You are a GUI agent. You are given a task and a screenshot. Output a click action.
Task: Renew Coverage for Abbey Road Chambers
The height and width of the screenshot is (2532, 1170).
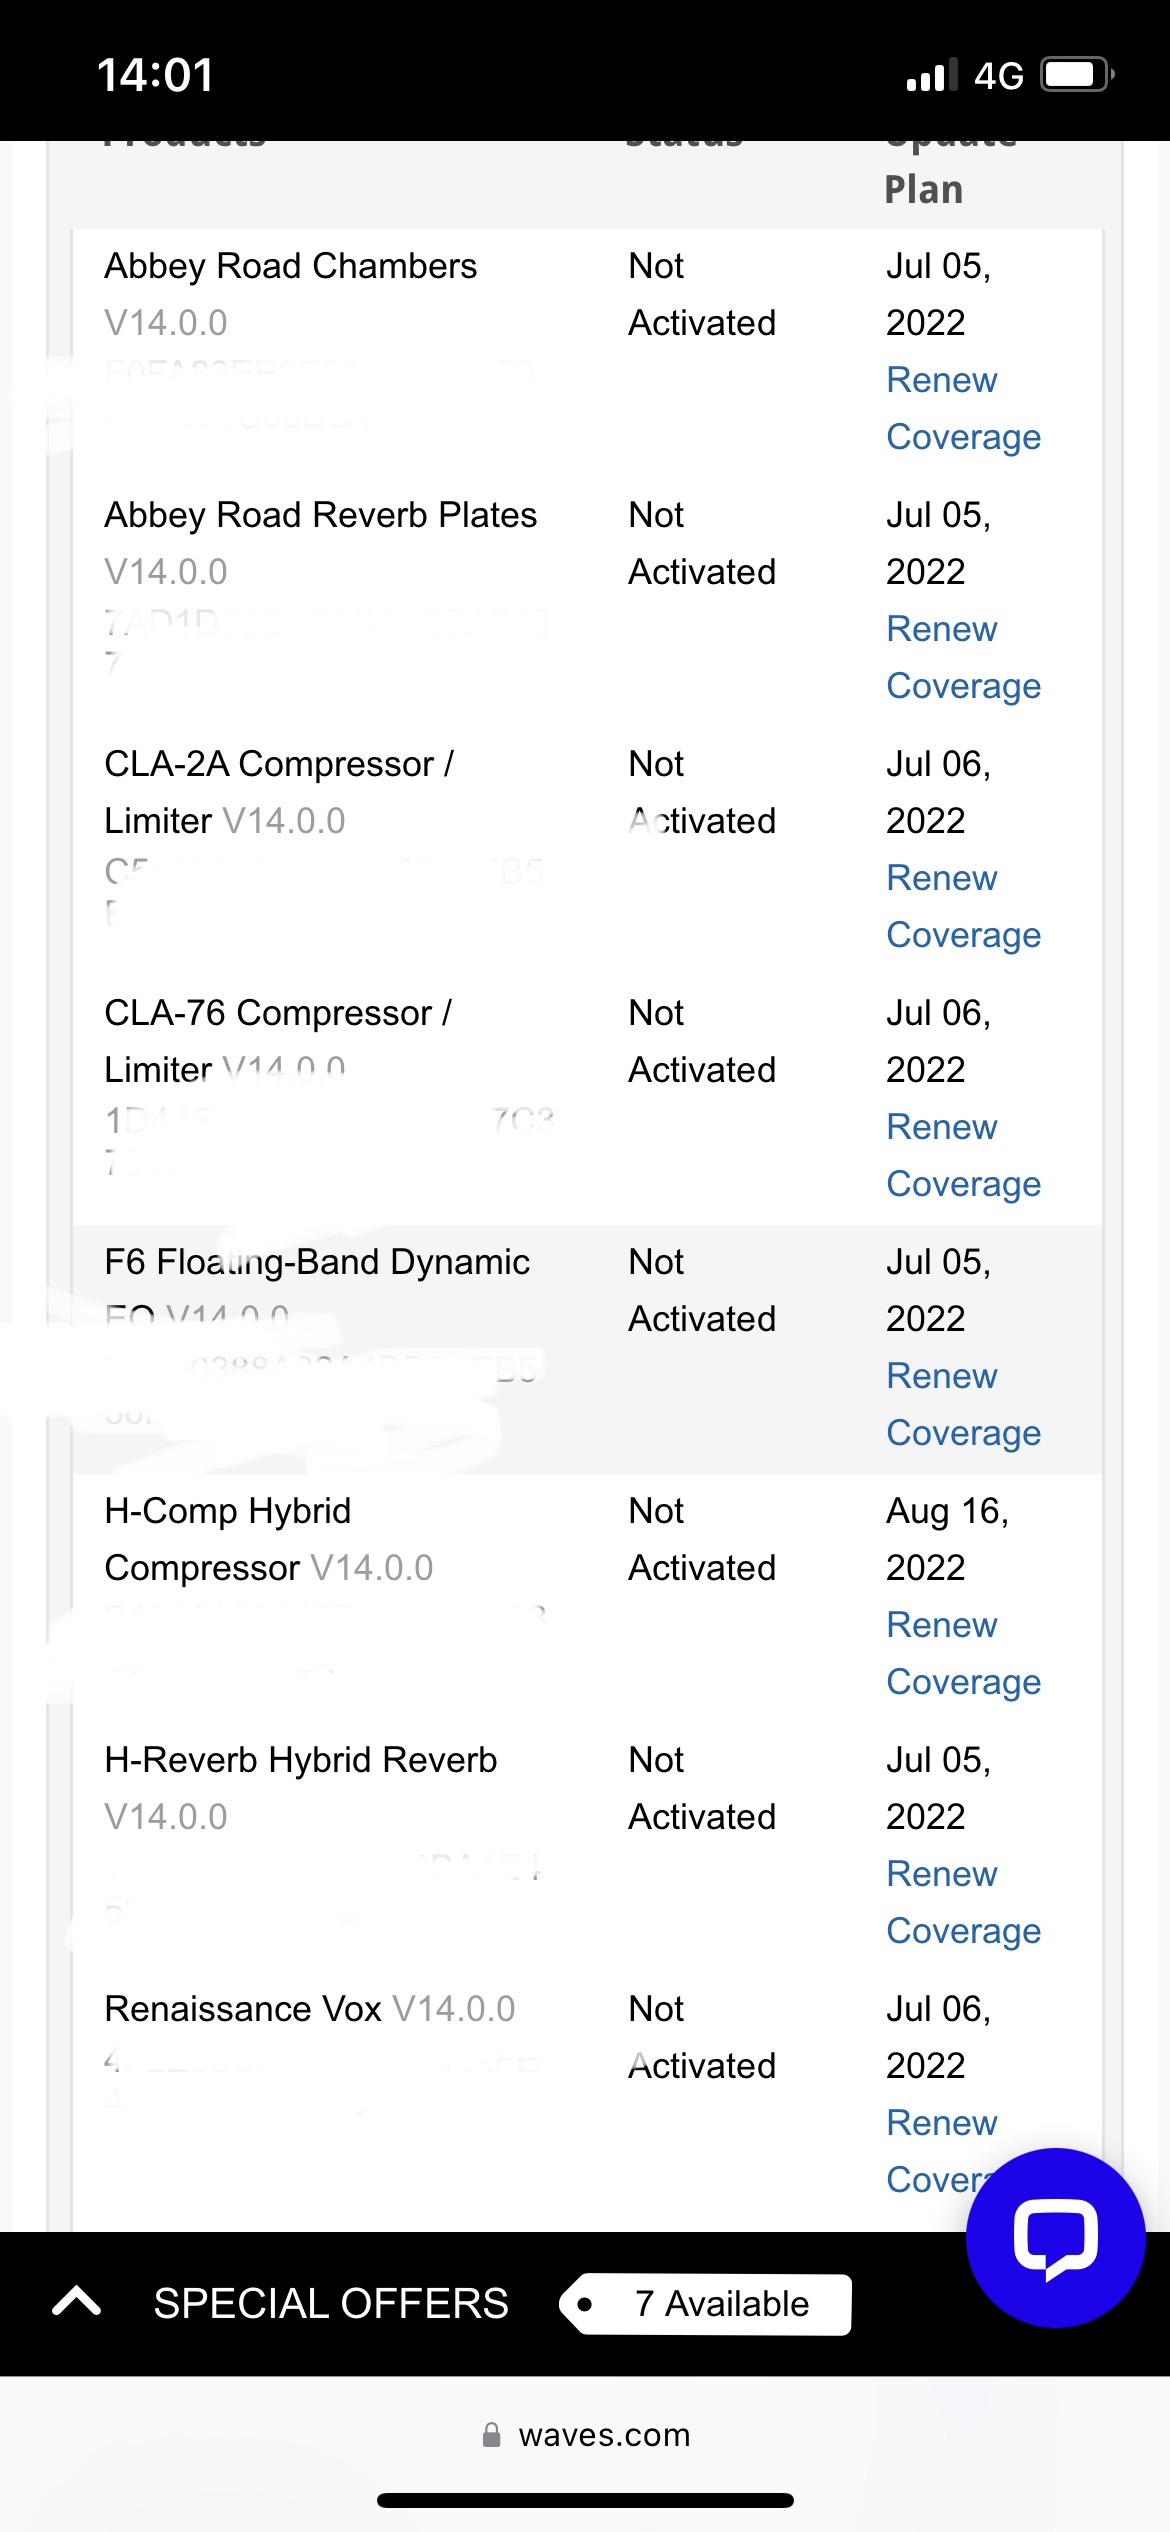(963, 408)
